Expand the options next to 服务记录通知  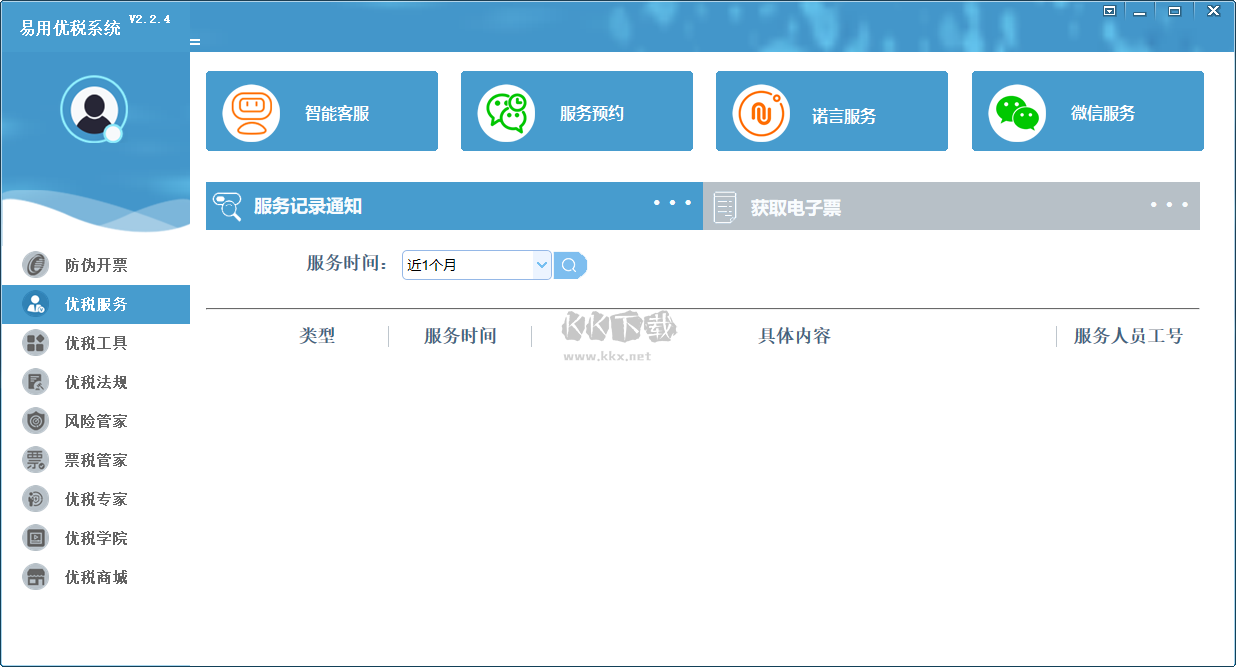click(x=670, y=203)
